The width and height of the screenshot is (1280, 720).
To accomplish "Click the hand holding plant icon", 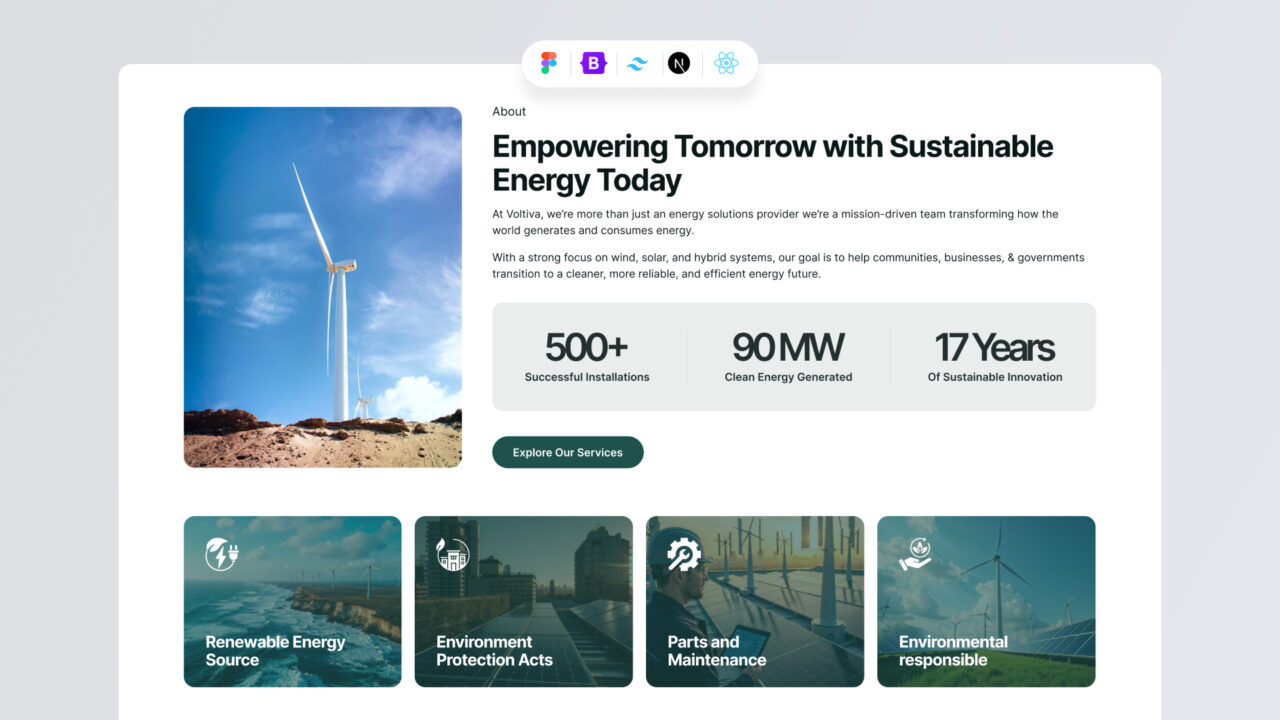I will click(x=915, y=554).
